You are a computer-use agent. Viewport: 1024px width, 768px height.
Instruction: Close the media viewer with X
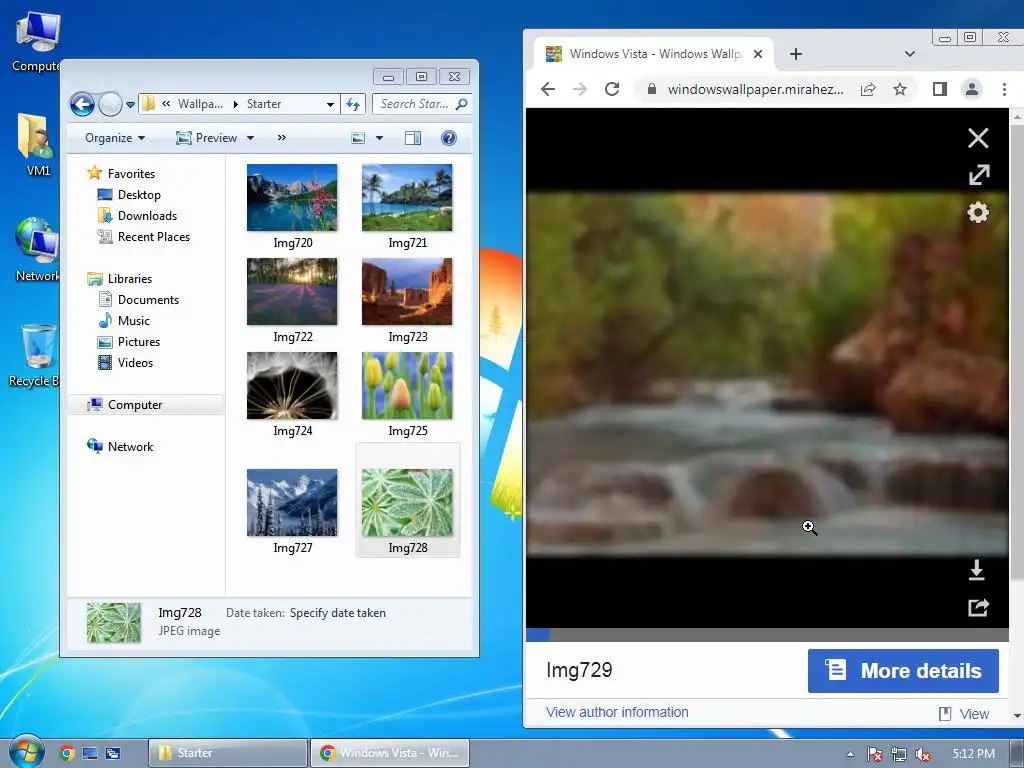click(978, 138)
